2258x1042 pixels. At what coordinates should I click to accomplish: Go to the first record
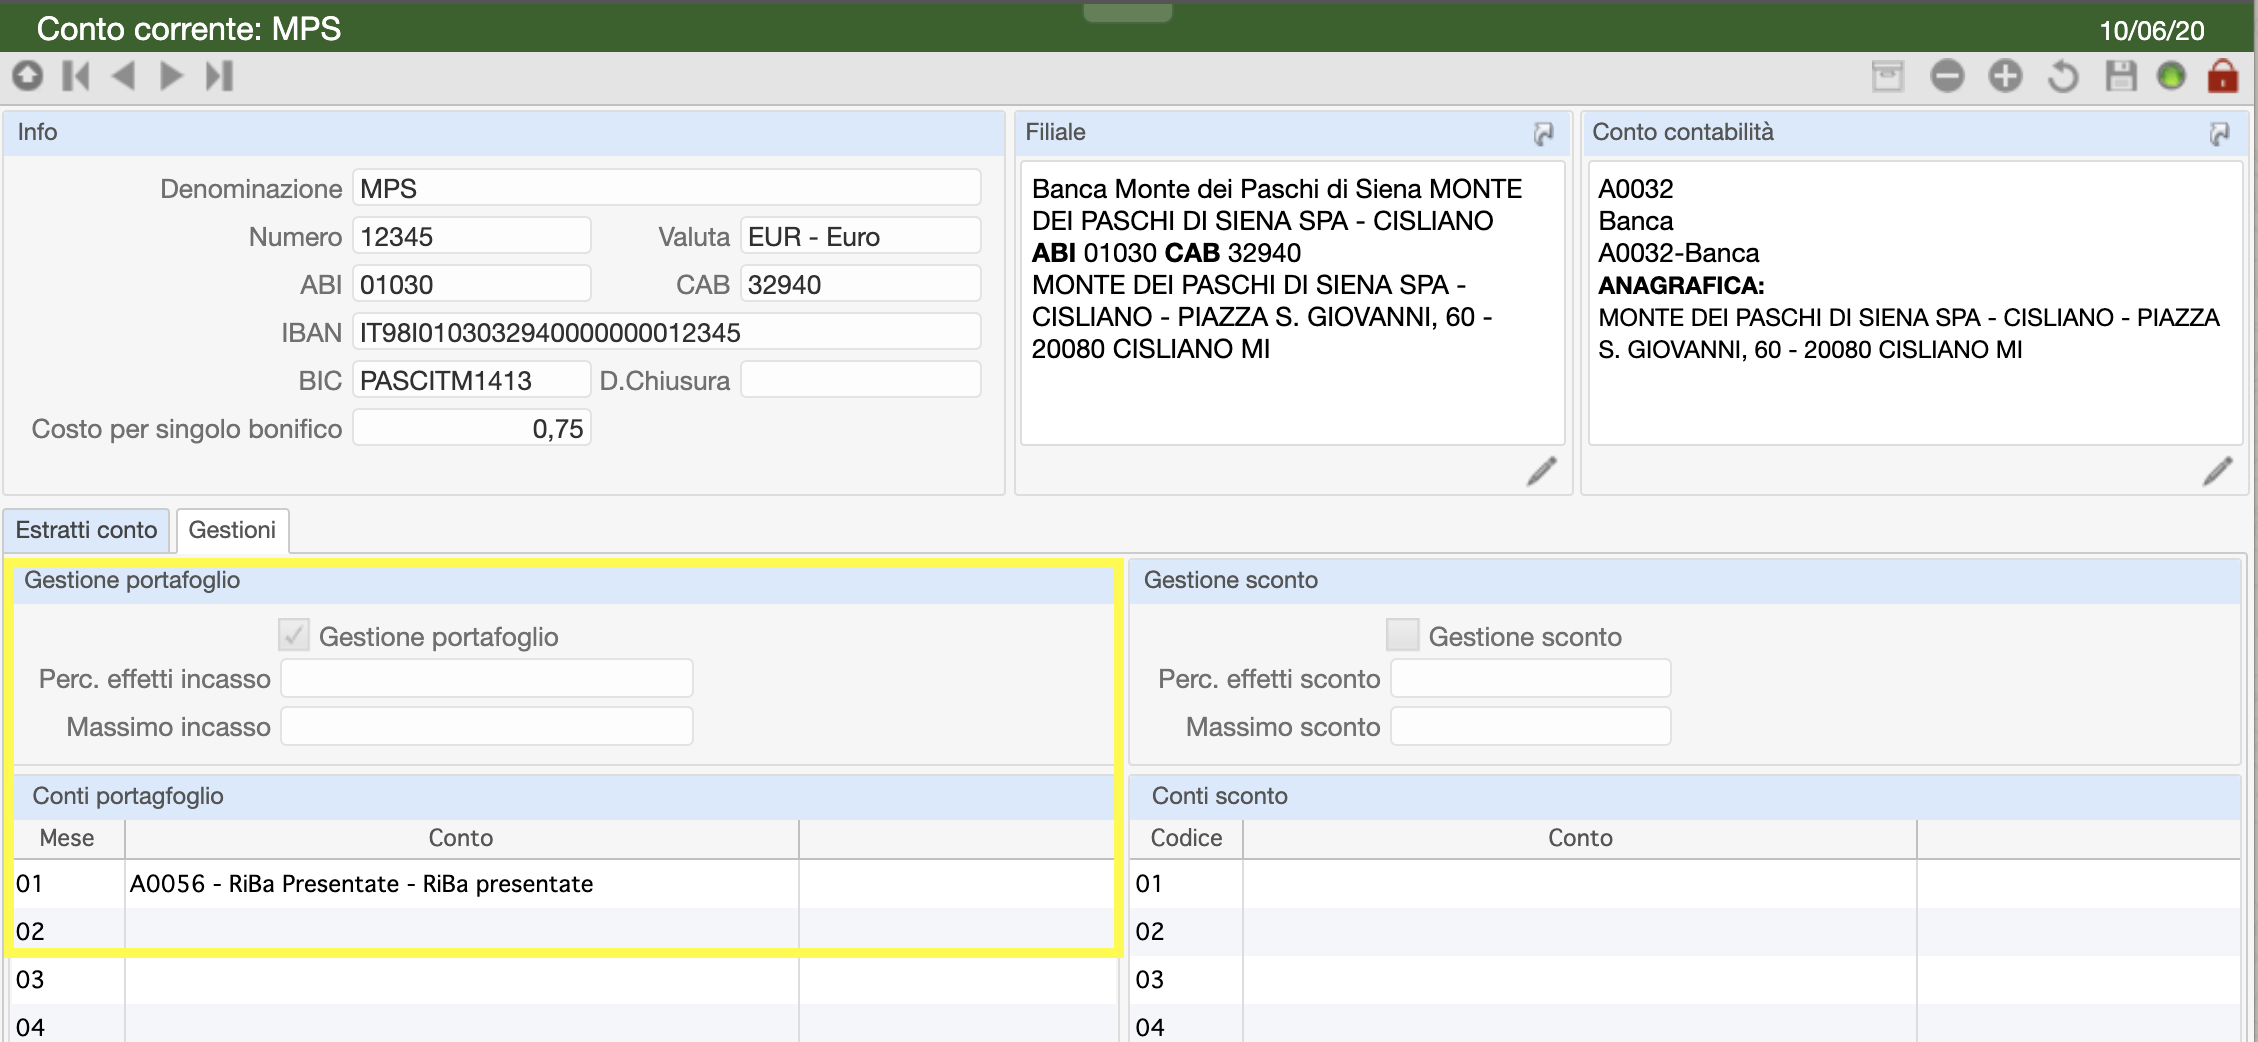click(76, 76)
